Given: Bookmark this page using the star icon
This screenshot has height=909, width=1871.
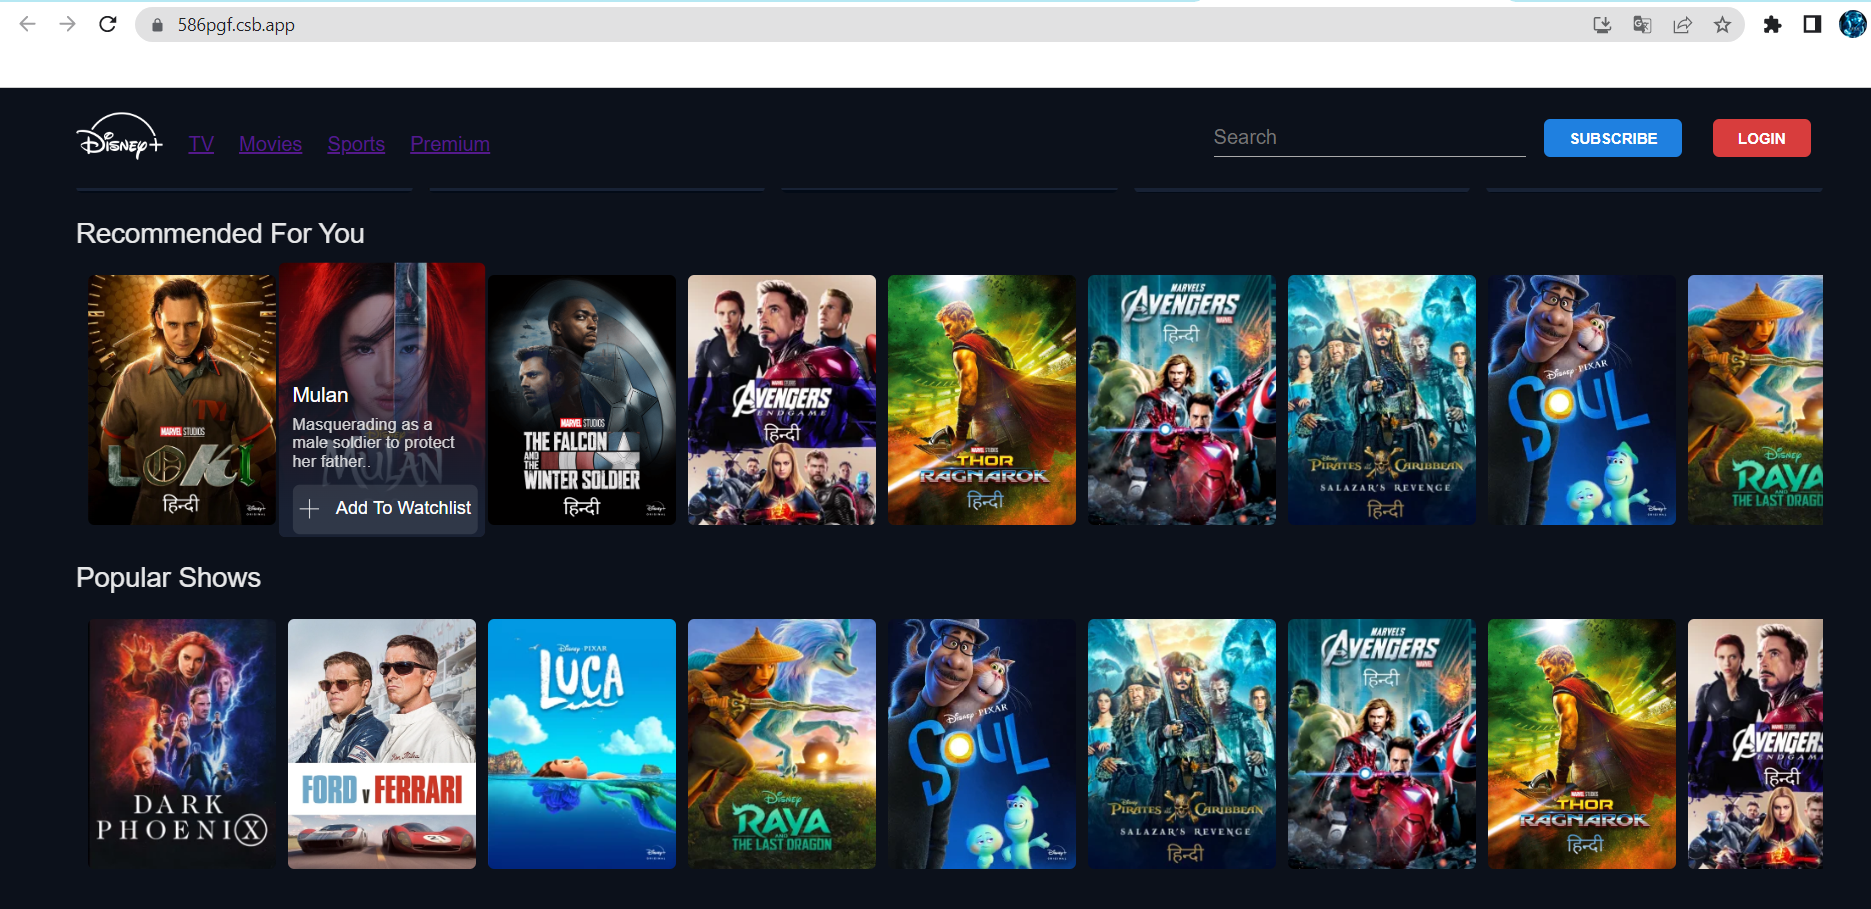Looking at the screenshot, I should (x=1723, y=24).
